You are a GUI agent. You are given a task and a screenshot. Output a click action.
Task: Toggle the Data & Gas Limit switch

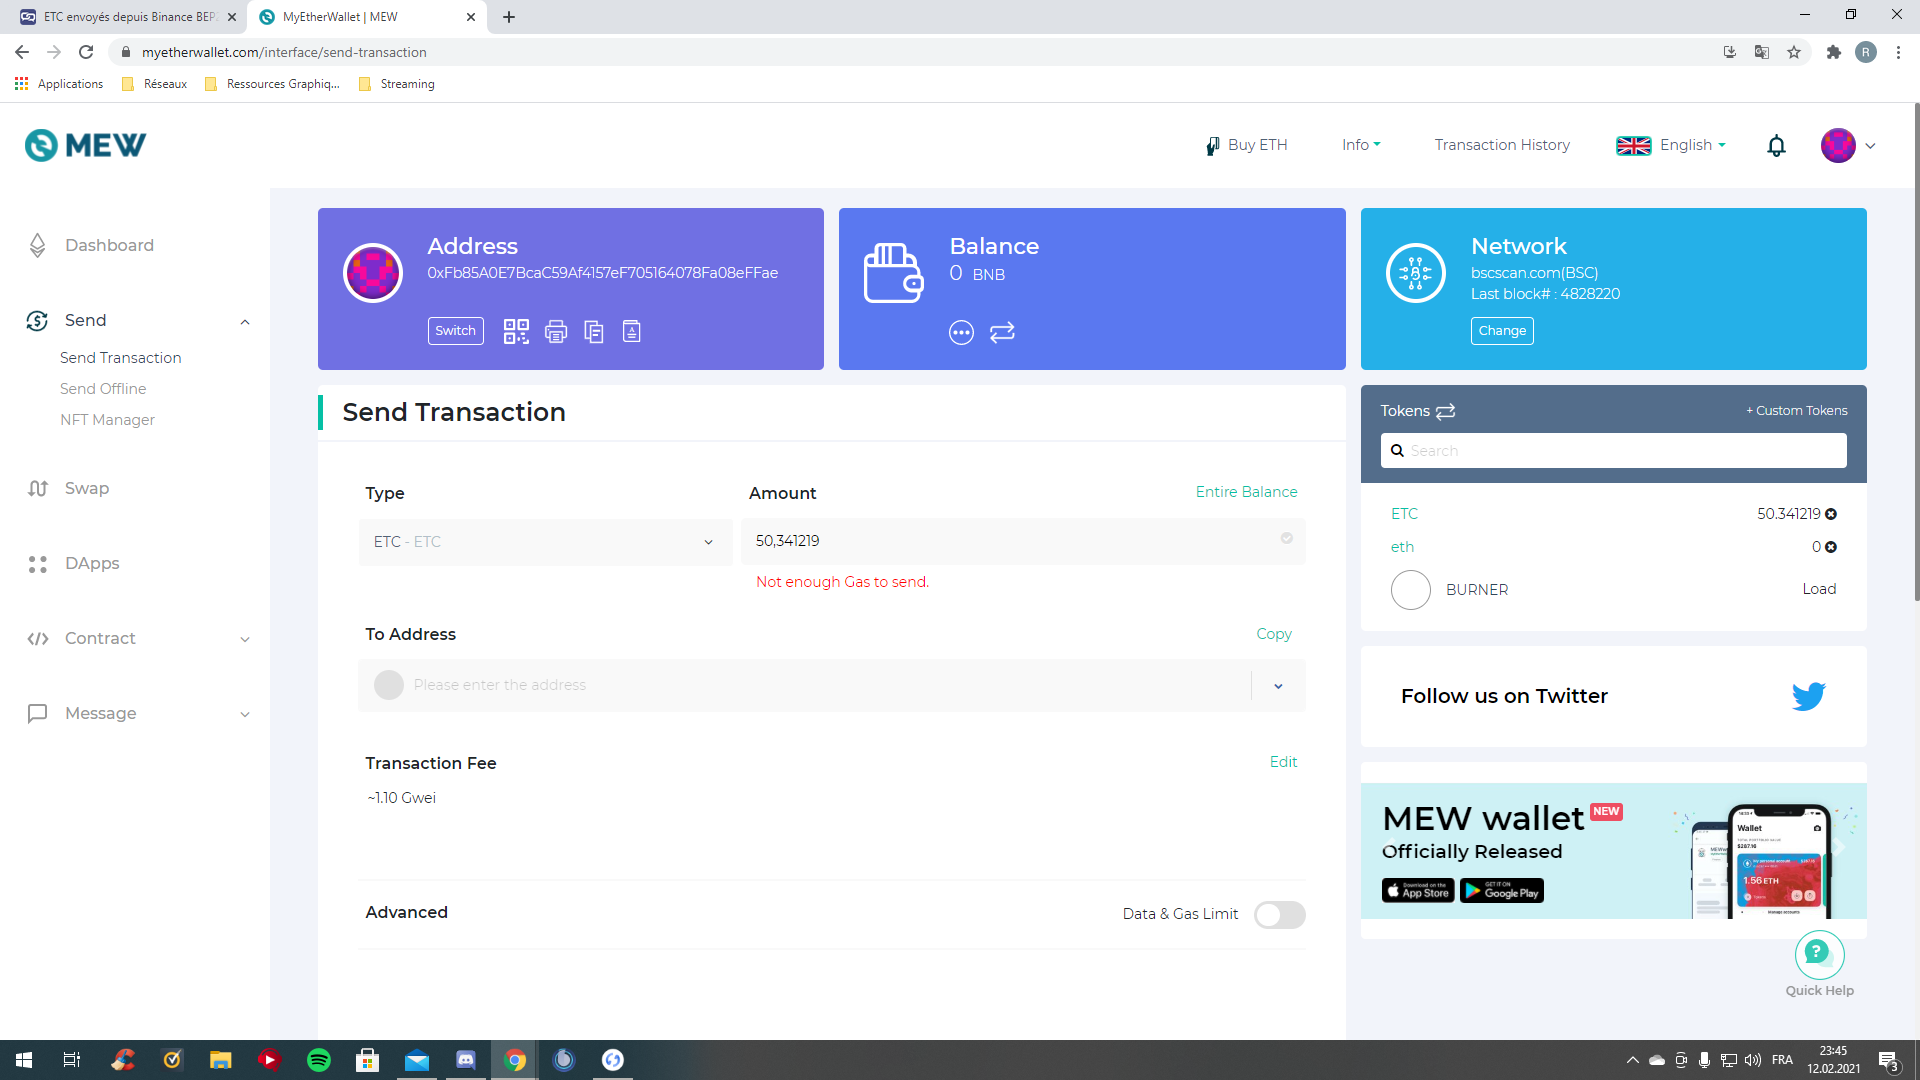[x=1279, y=914]
